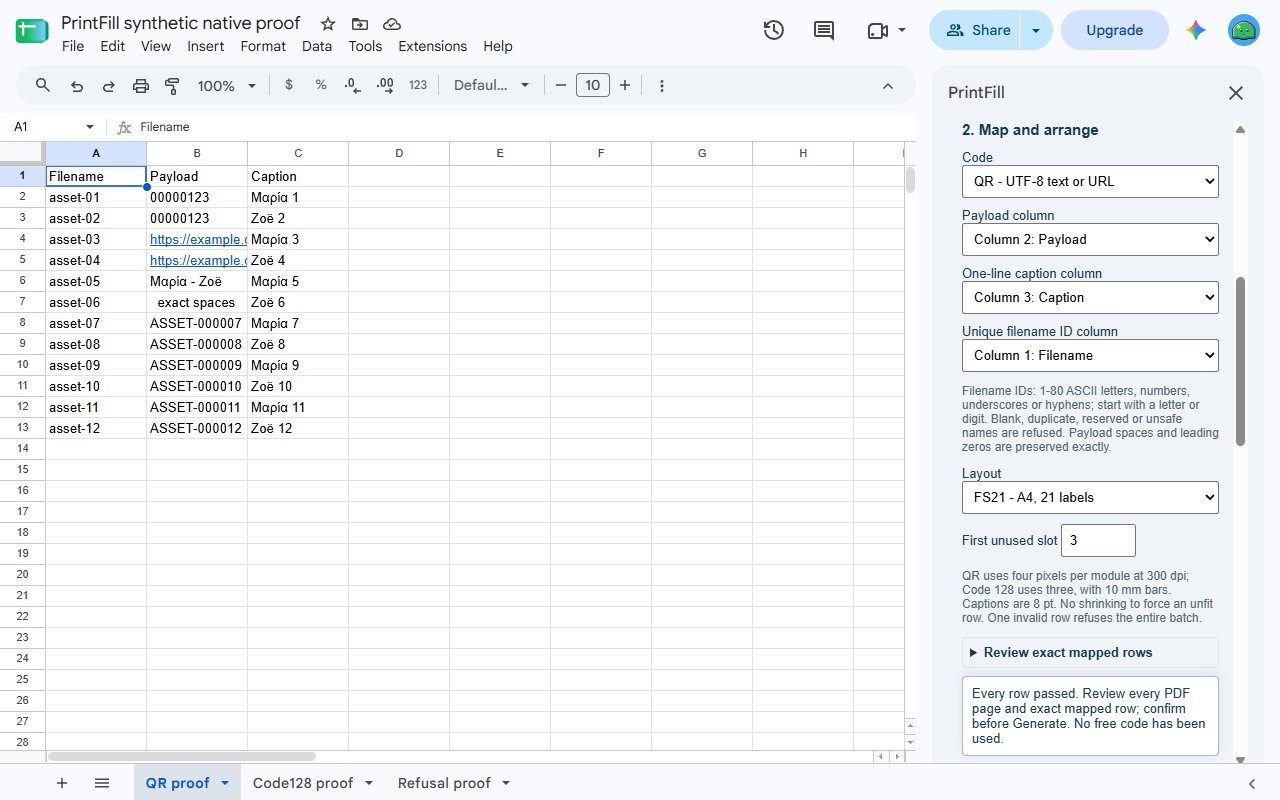Click the Print icon in toolbar
This screenshot has width=1280, height=800.
click(141, 86)
